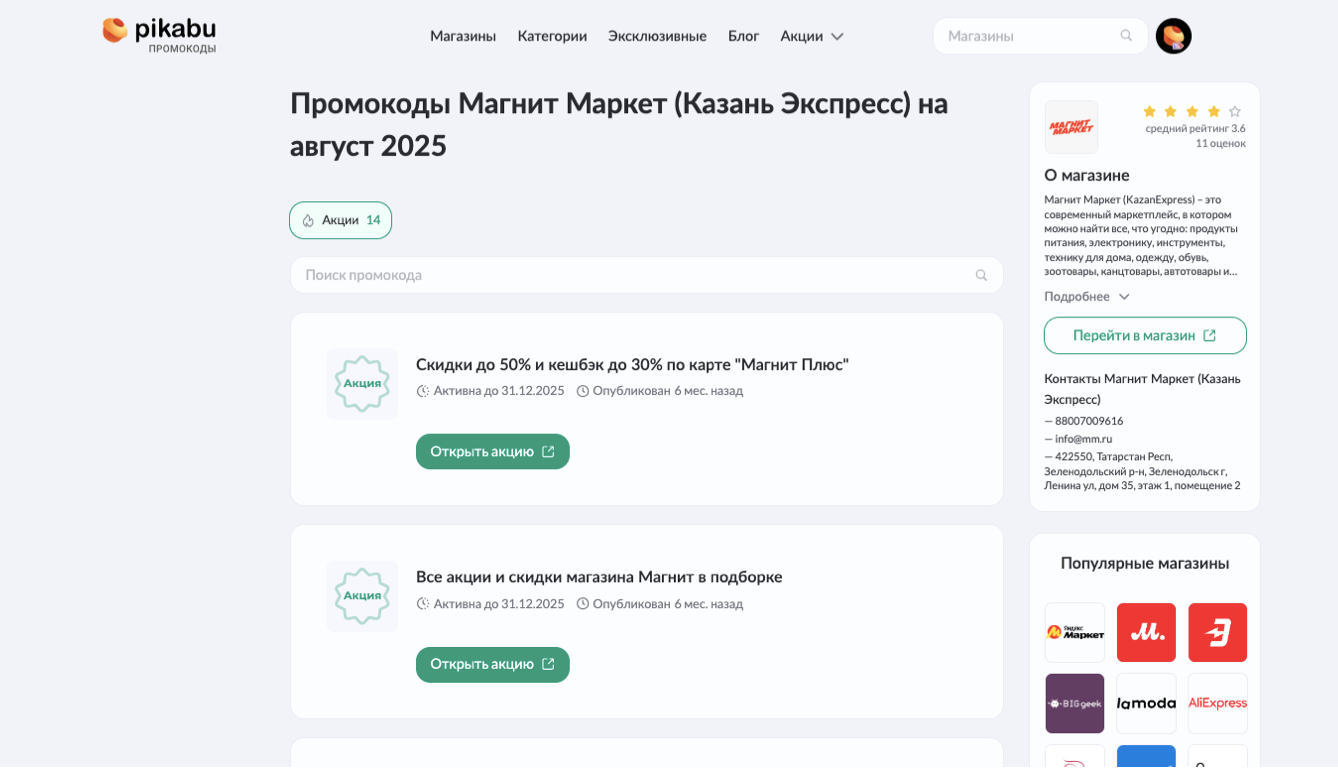Click the 11 оценок ratings count
The height and width of the screenshot is (768, 1338).
pyautogui.click(x=1220, y=143)
